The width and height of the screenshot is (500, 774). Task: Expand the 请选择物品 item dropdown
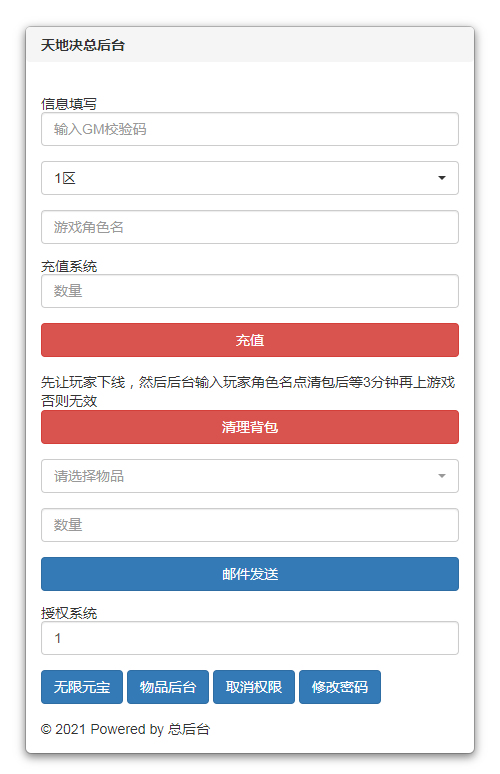click(x=250, y=476)
